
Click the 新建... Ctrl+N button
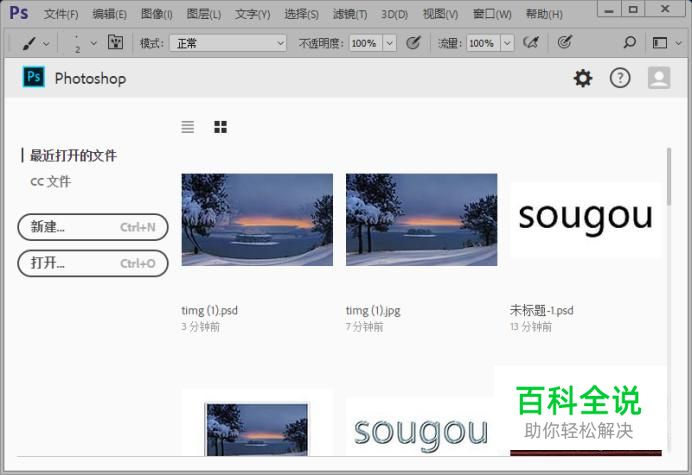(x=93, y=227)
